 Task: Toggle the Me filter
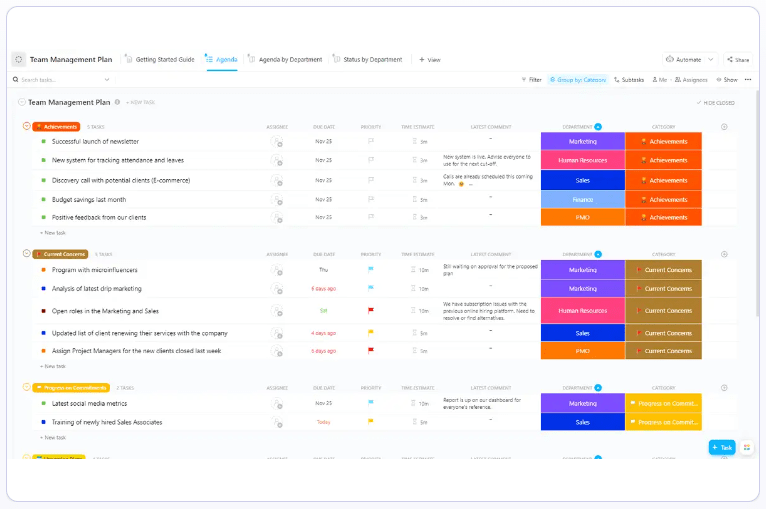[660, 80]
